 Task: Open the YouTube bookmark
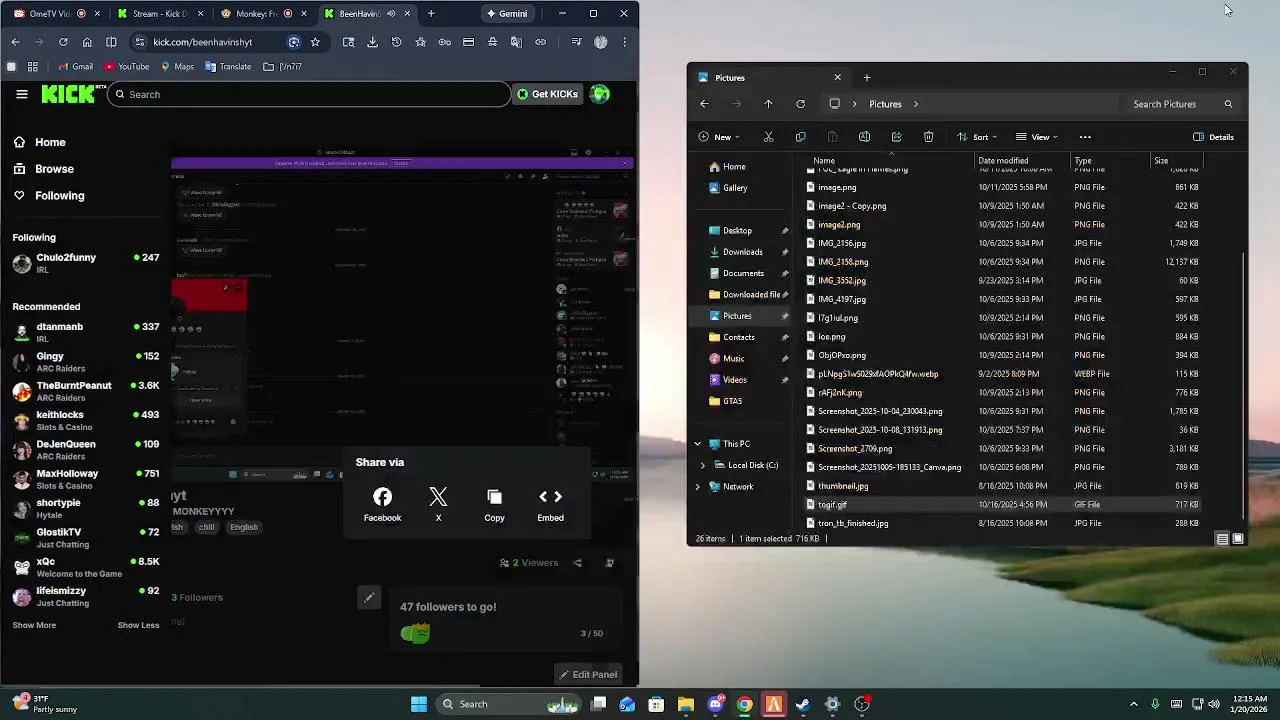point(127,67)
